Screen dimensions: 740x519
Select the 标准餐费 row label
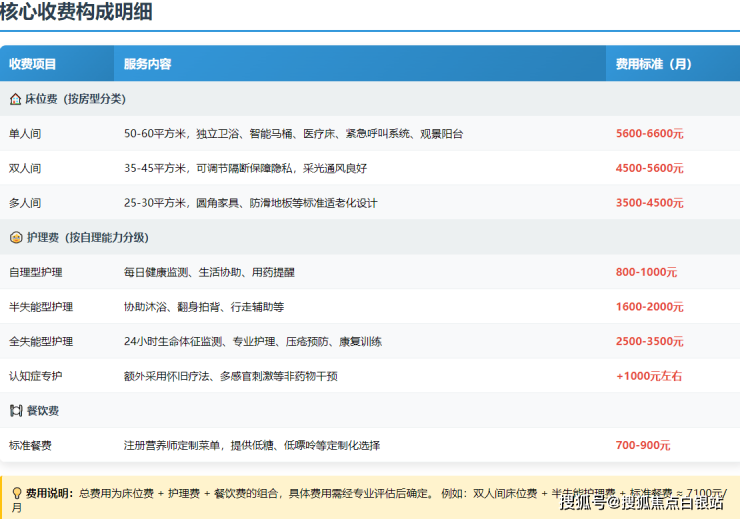tap(30, 445)
